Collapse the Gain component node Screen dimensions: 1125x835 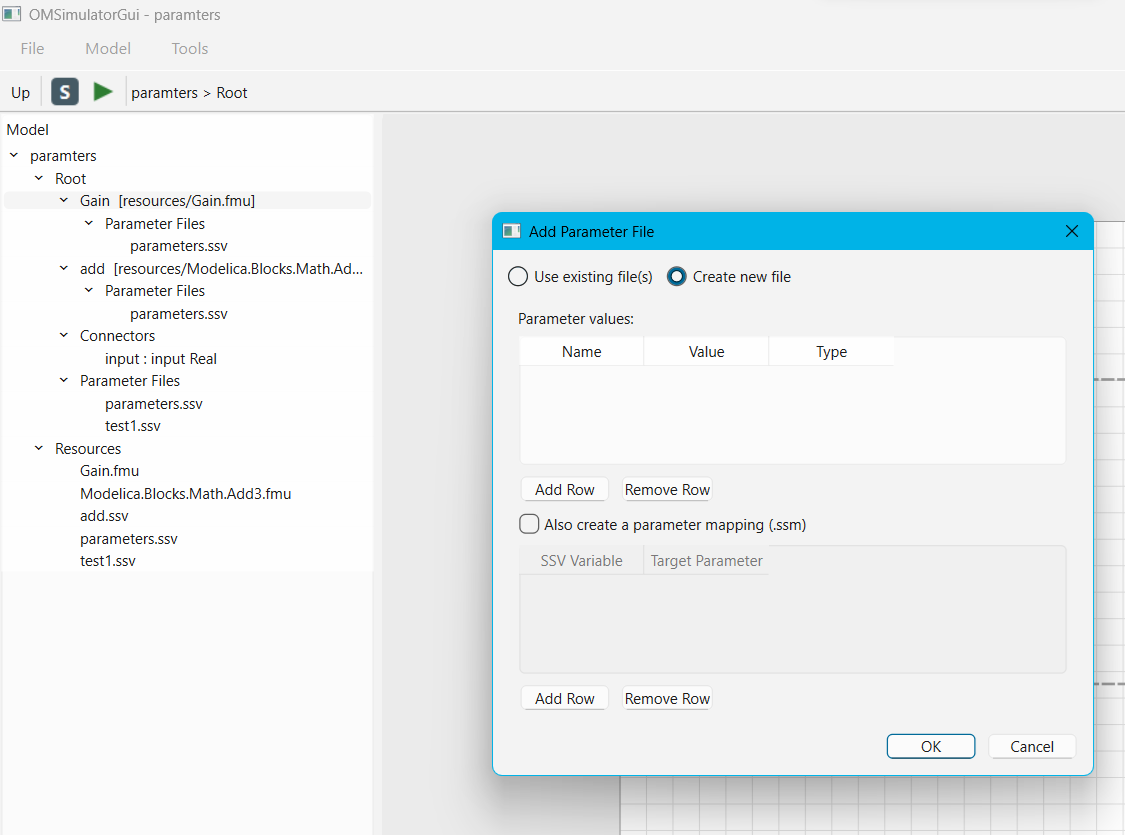tap(64, 200)
